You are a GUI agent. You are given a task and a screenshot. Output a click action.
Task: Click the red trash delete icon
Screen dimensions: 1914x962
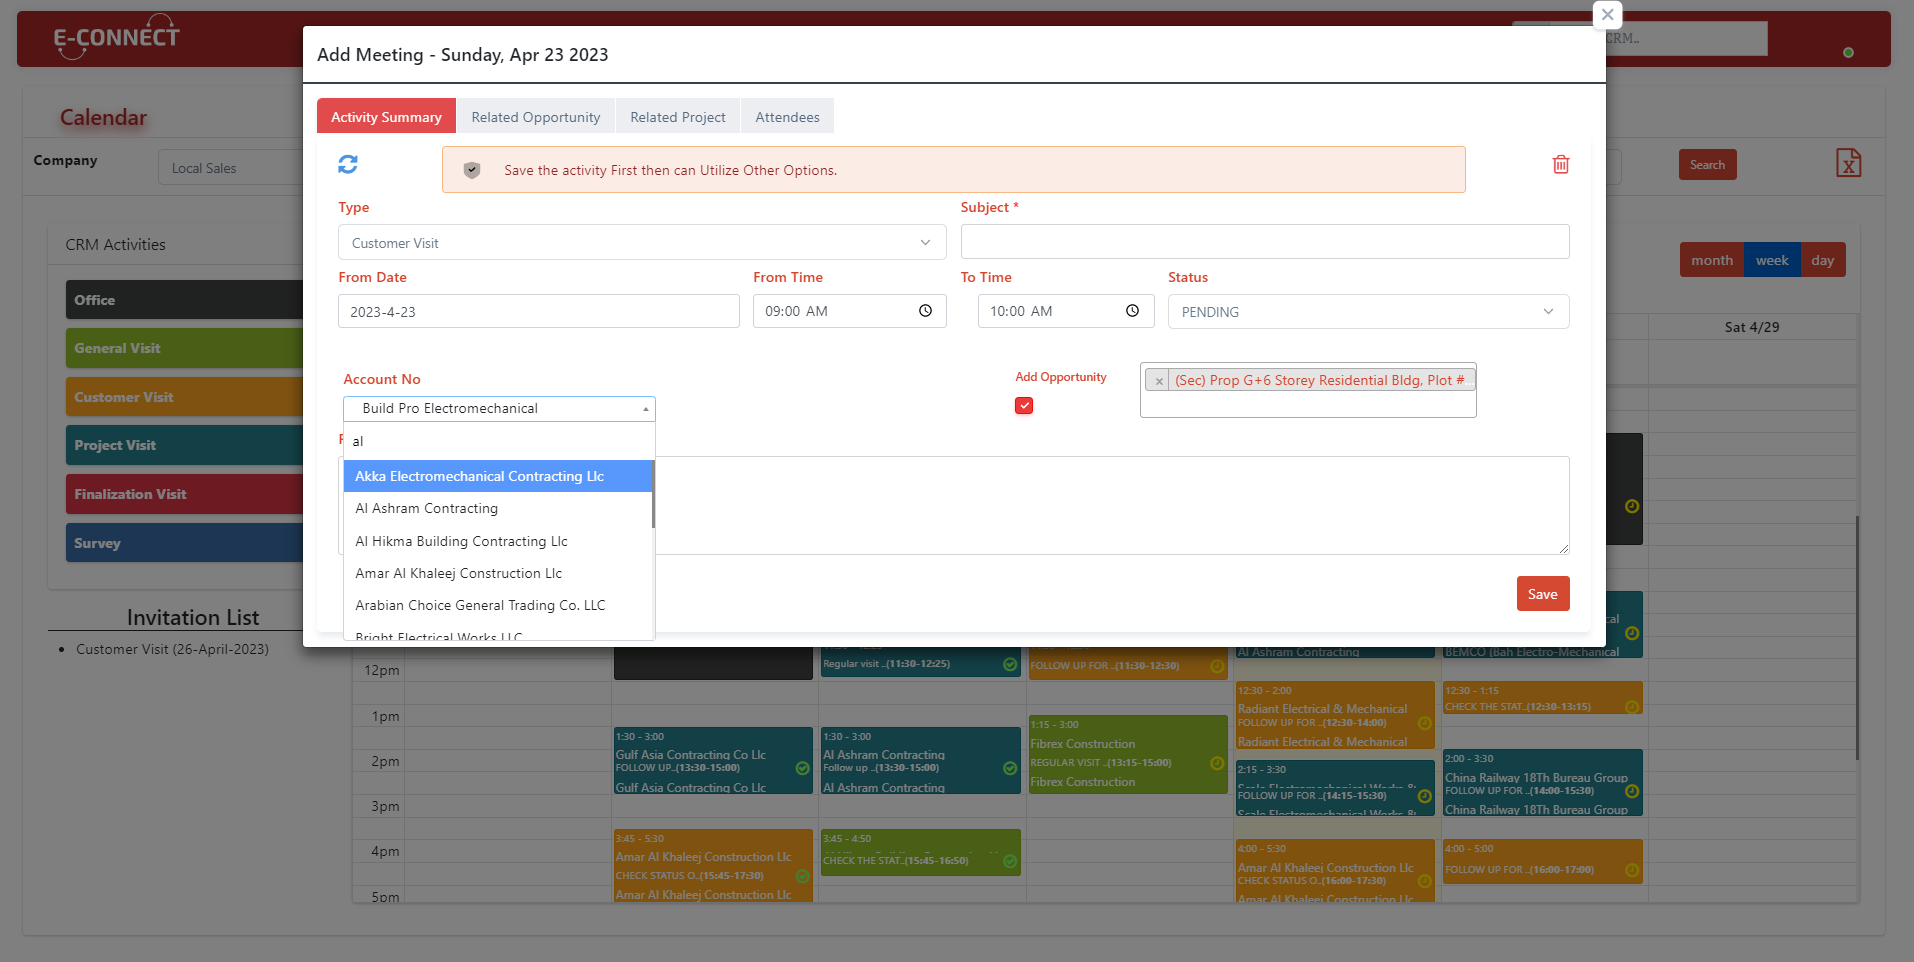1560,164
